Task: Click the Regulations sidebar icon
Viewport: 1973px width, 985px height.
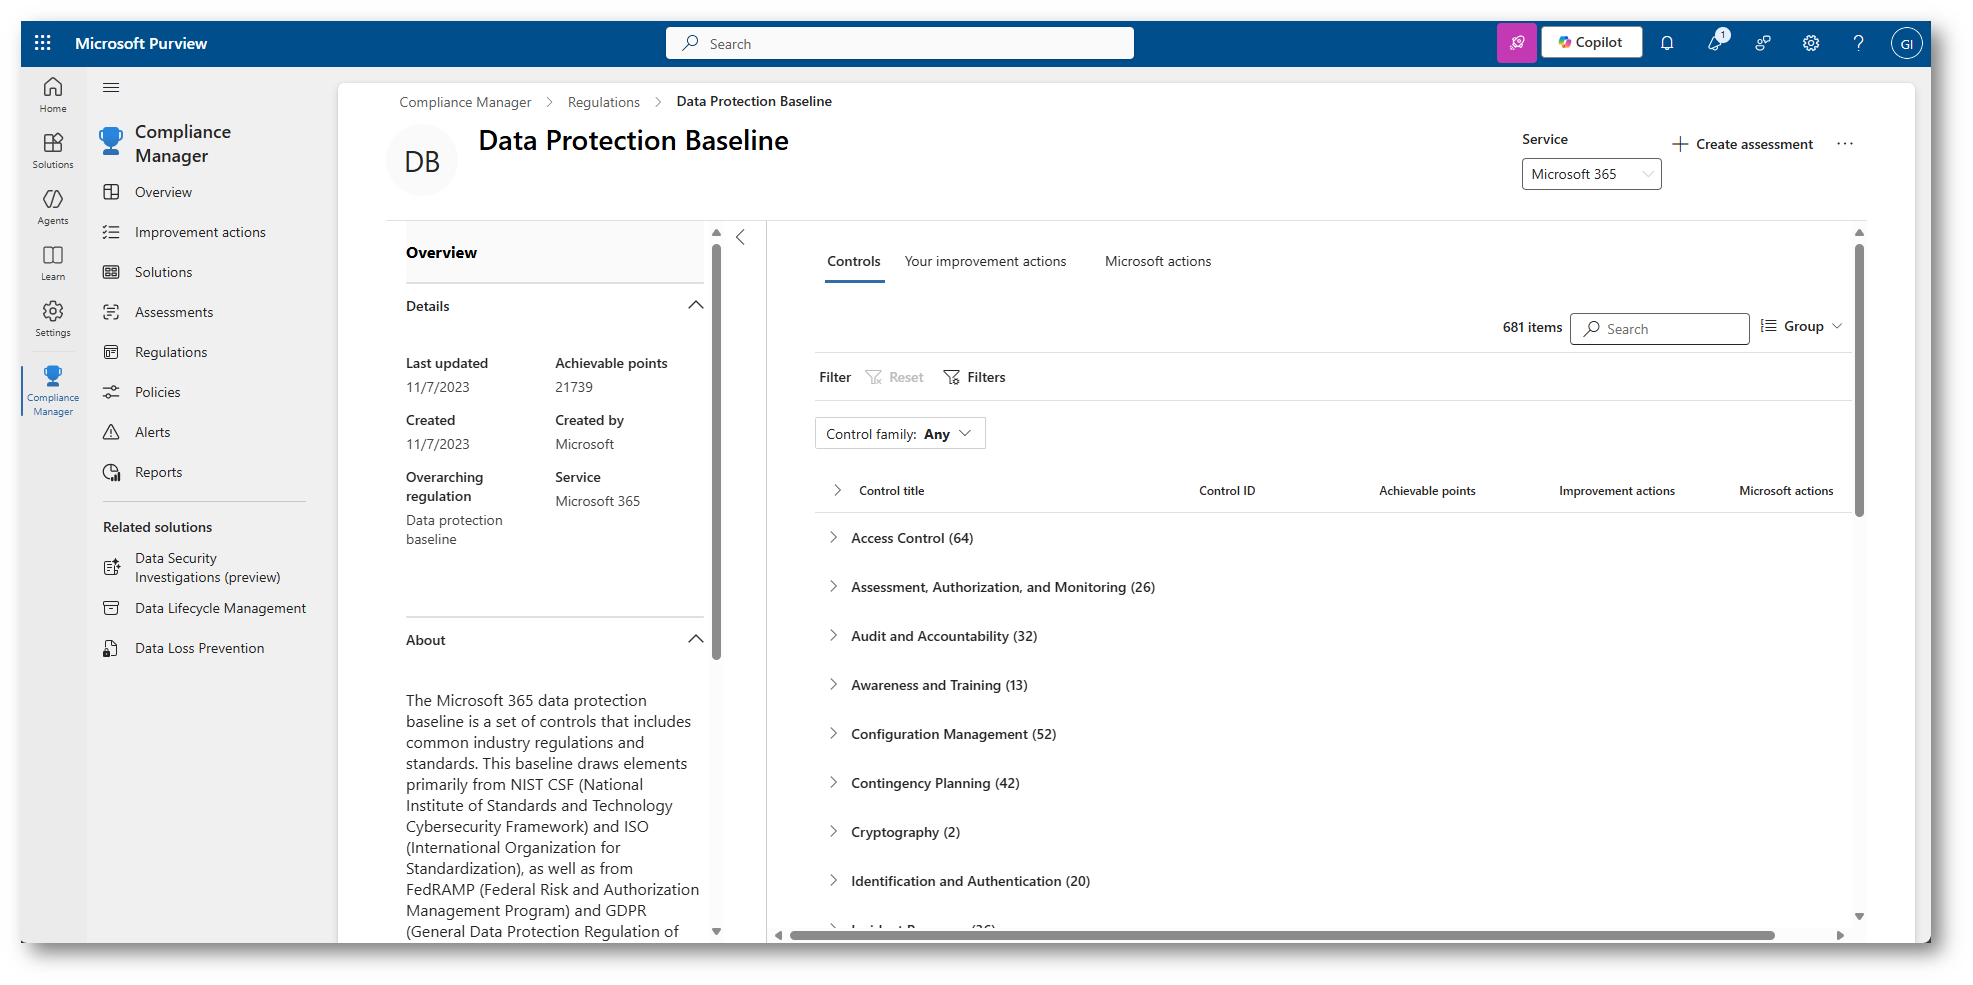Action: 112,352
